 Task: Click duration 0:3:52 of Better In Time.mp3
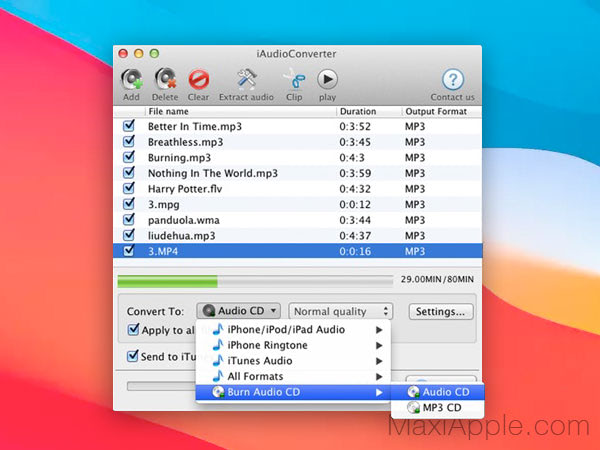355,126
